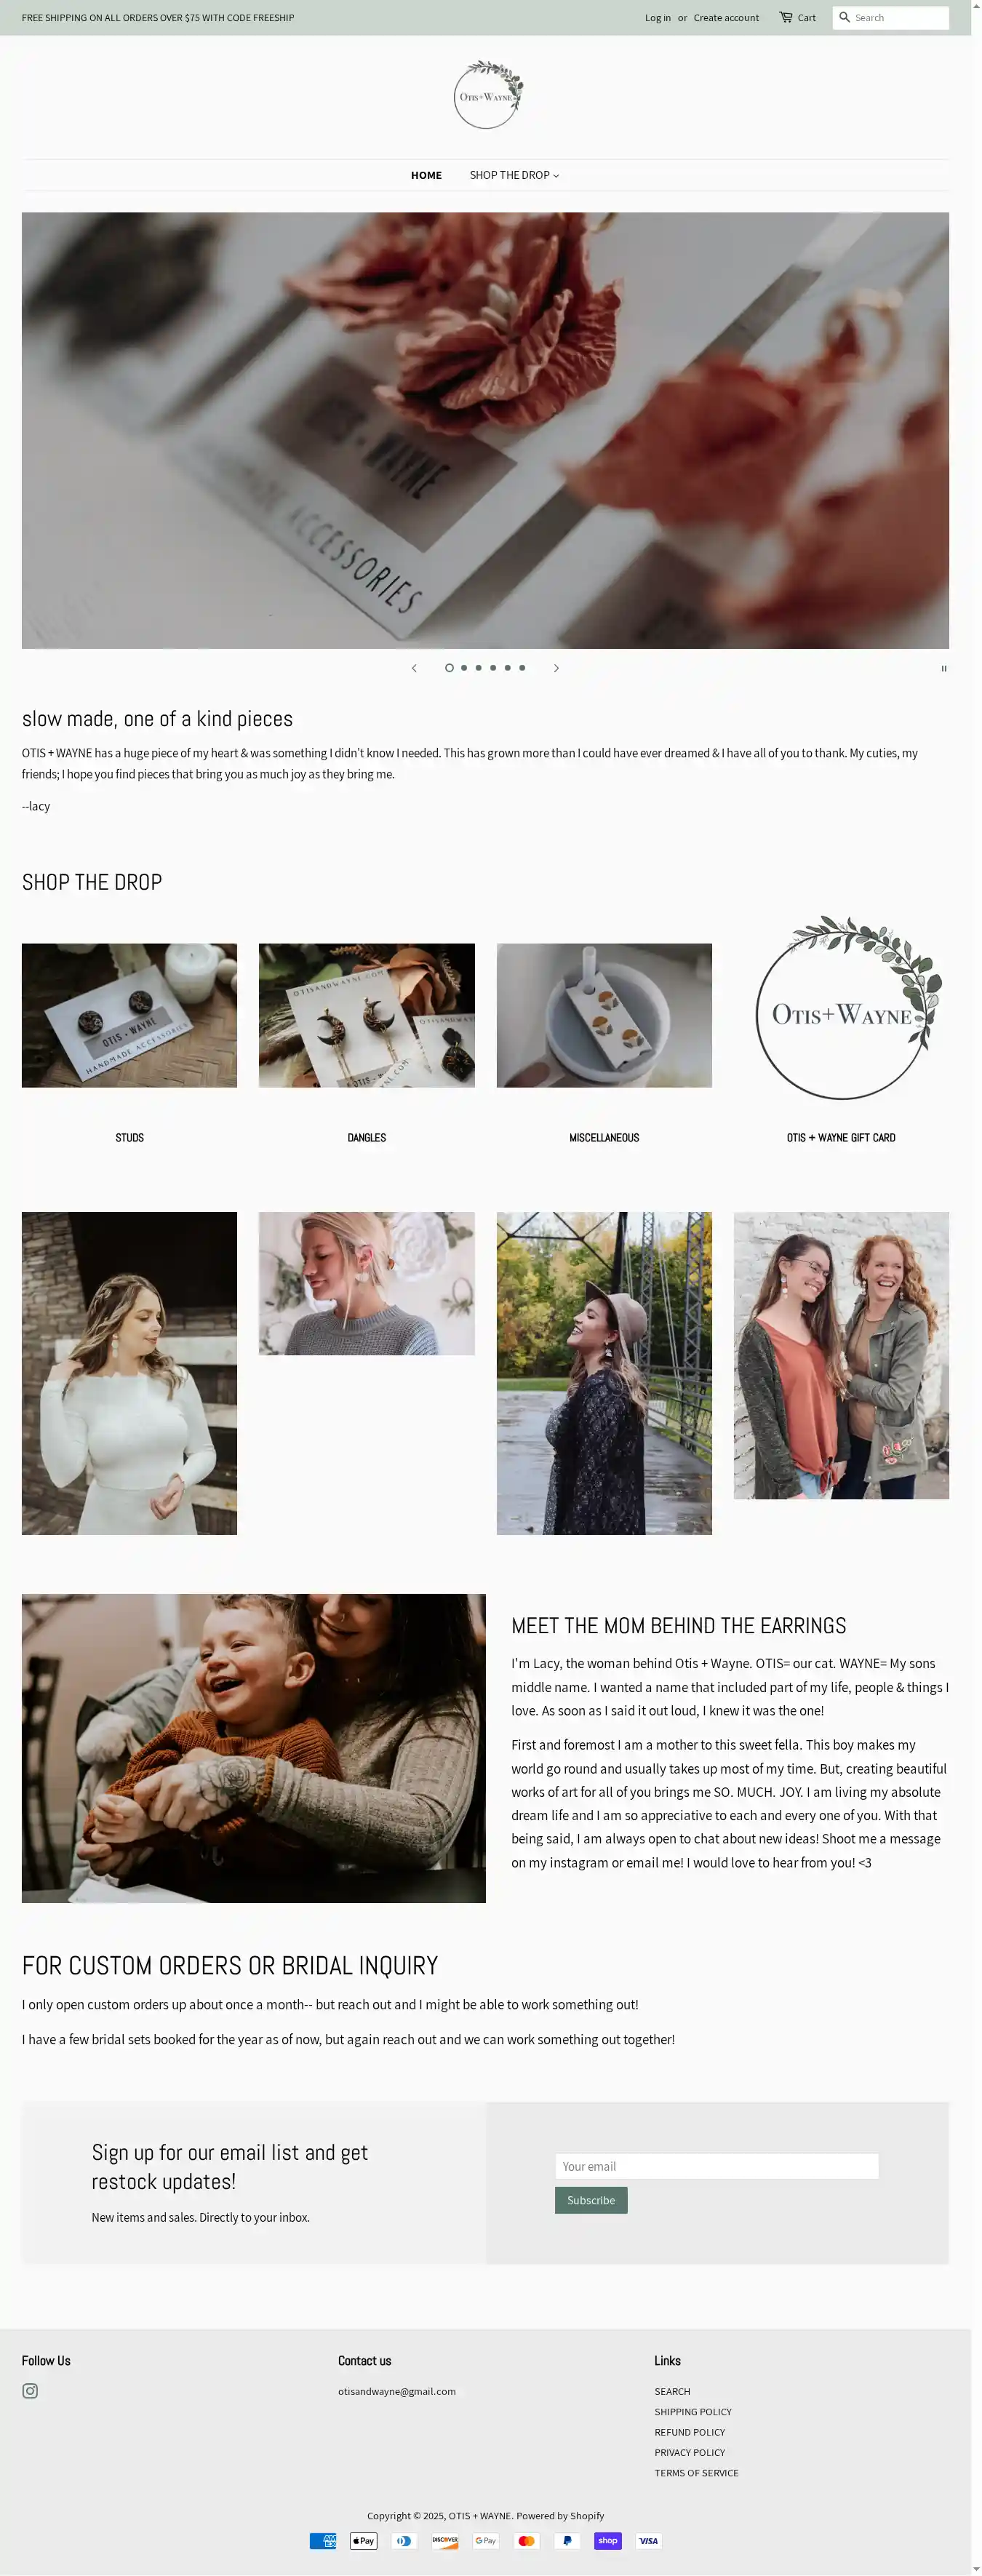Click the Shop Pay payment icon
Screen dimensions: 982x2576
[x=608, y=2541]
